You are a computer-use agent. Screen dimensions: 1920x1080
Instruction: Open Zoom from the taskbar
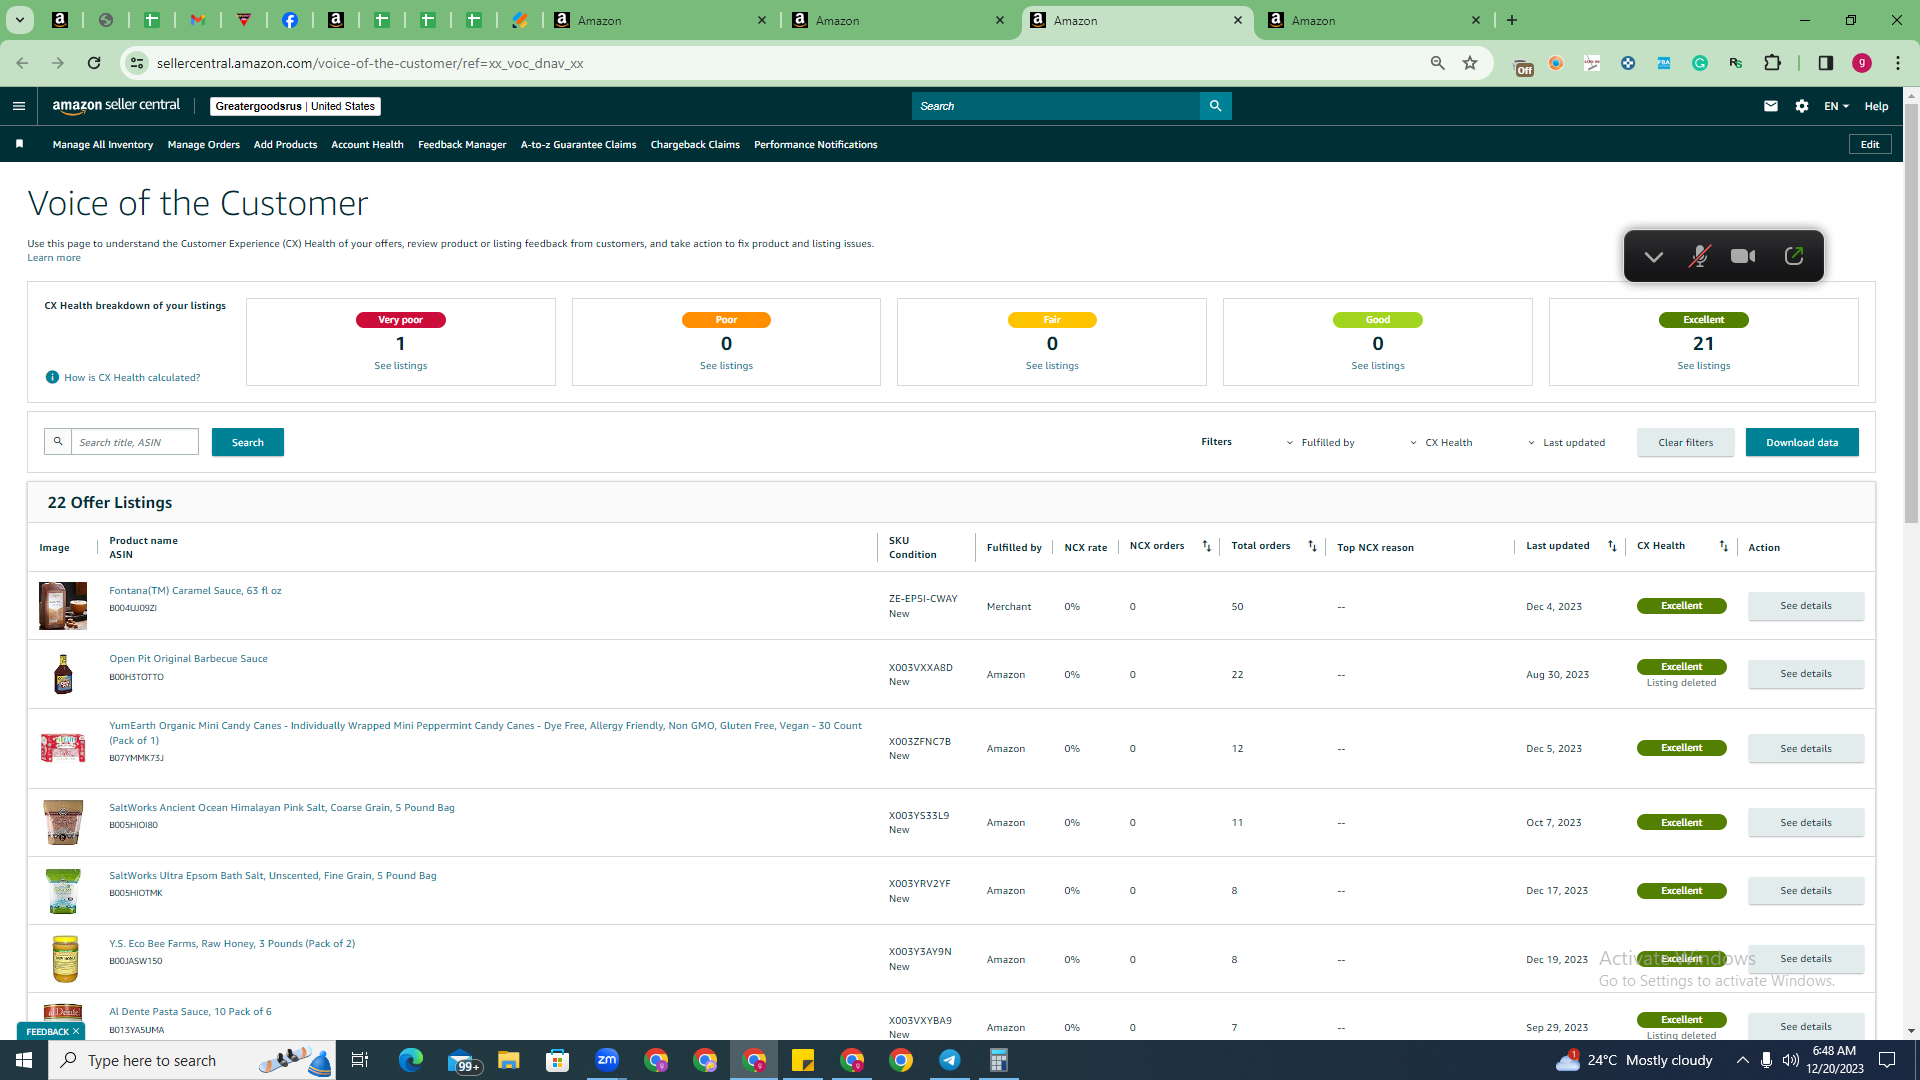(x=607, y=1060)
